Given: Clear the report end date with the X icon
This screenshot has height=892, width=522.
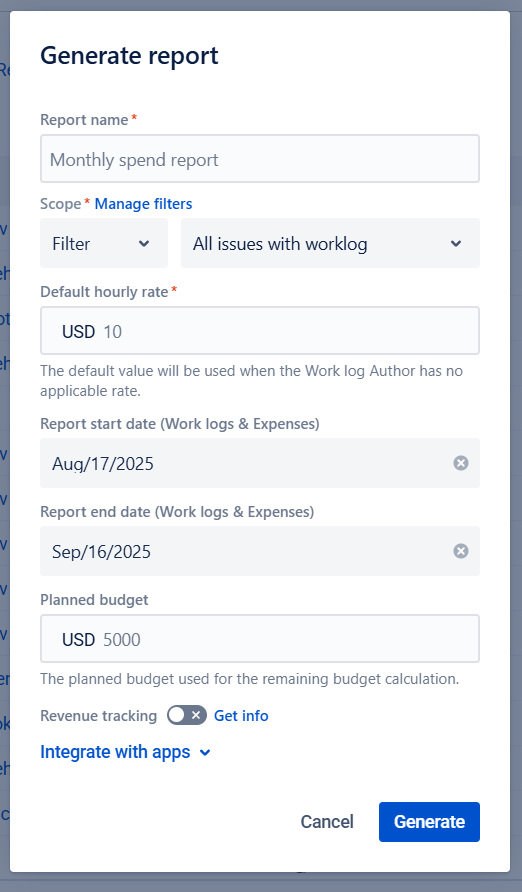Looking at the screenshot, I should (461, 551).
